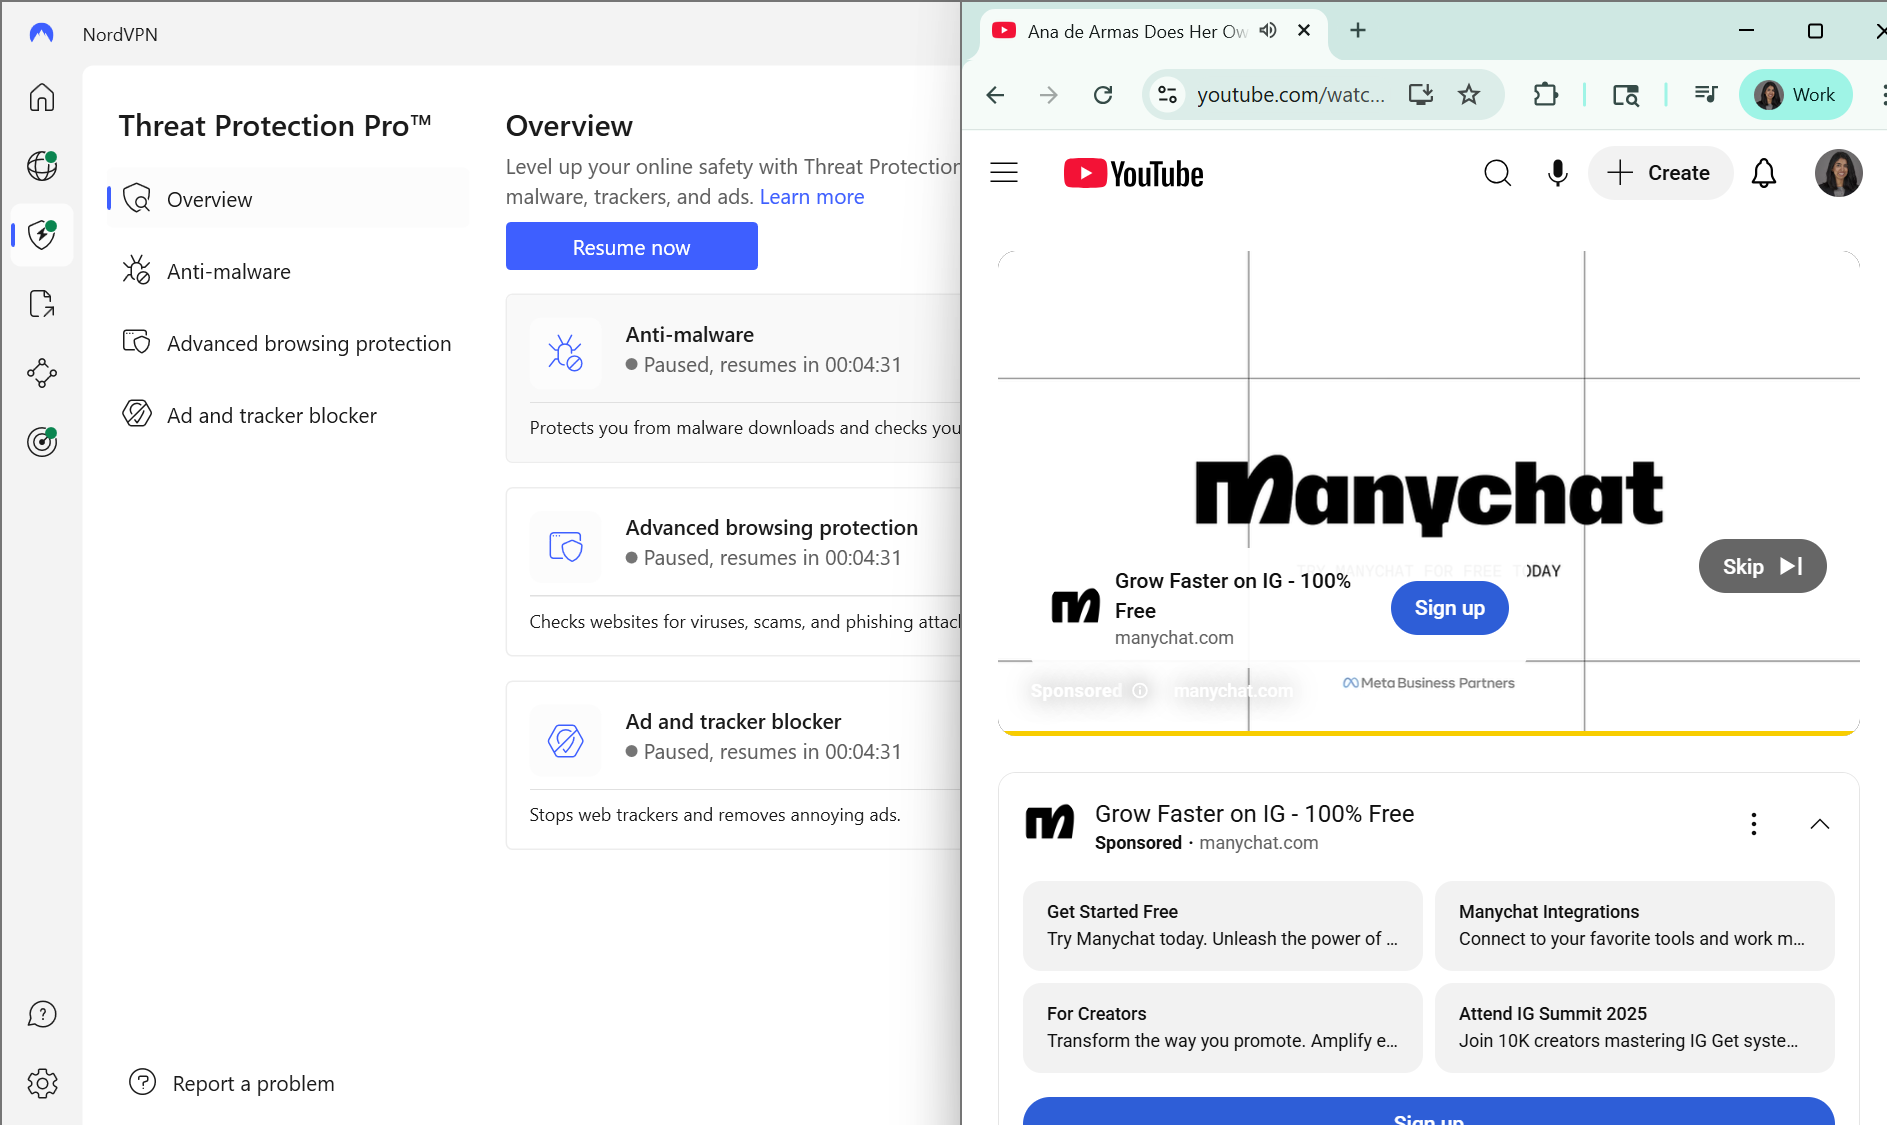Click Sign up on video ad overlay

(x=1449, y=608)
